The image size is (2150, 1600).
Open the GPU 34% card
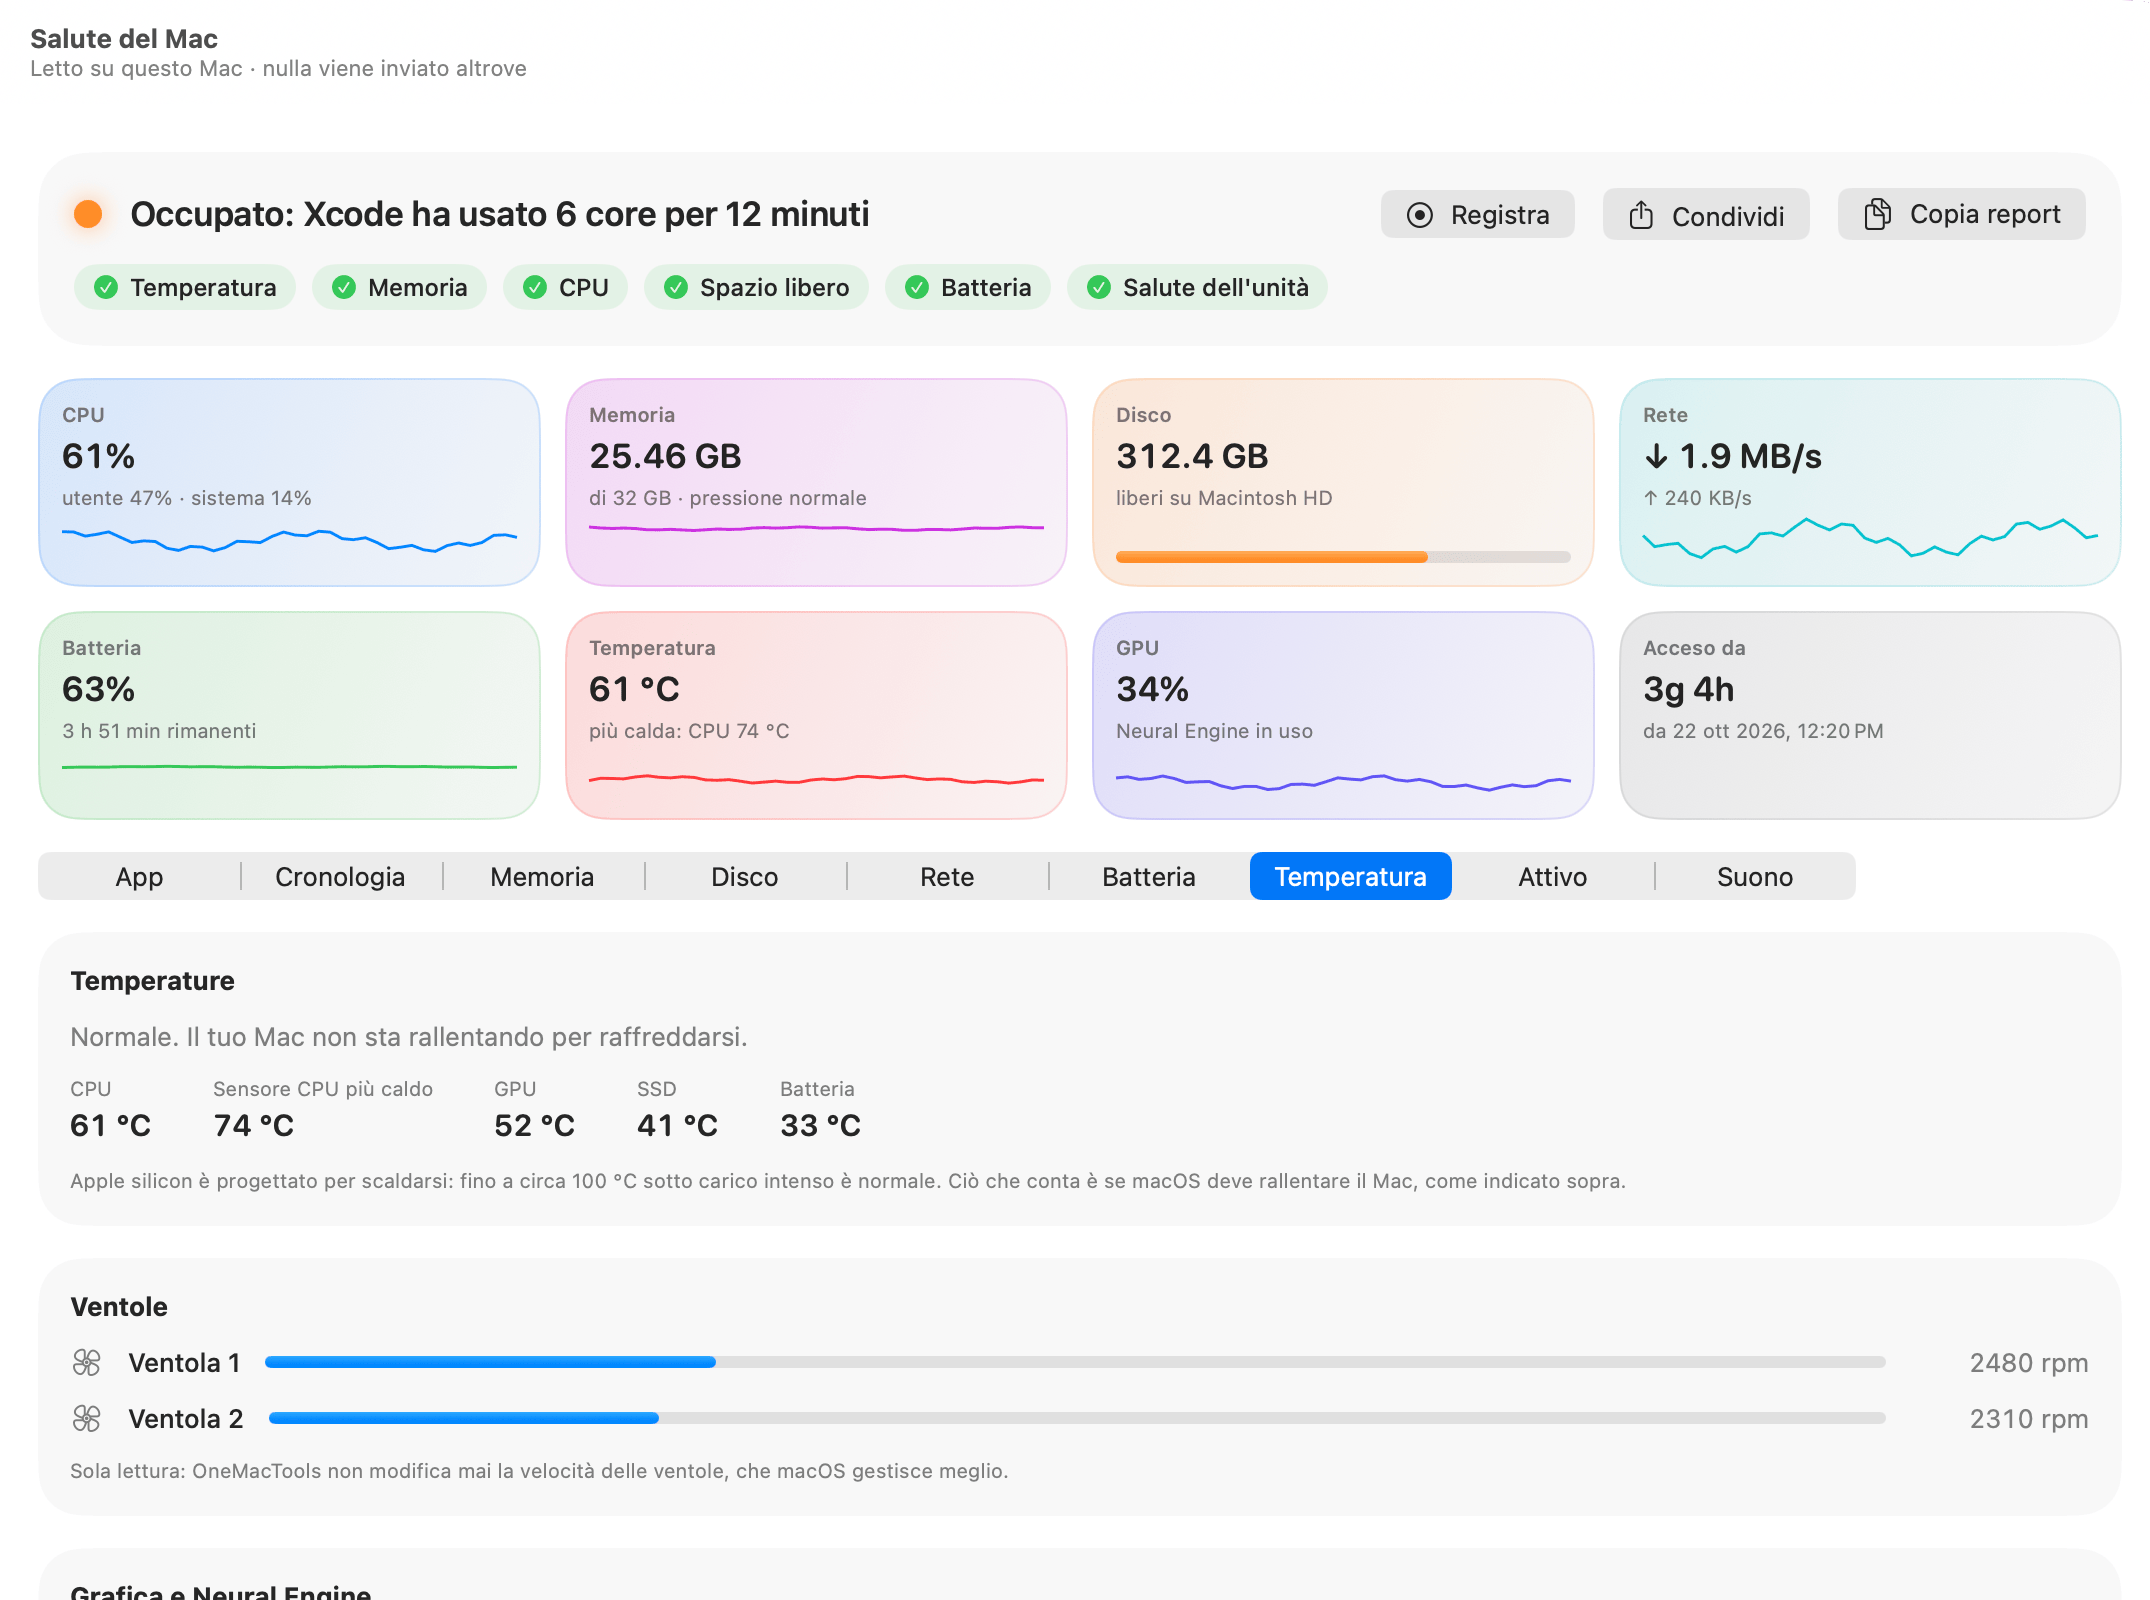coord(1343,715)
